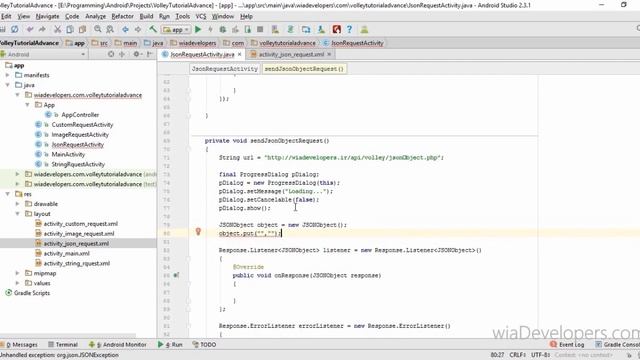640x360 pixels.
Task: Collapse the res folder
Action: tap(7, 194)
